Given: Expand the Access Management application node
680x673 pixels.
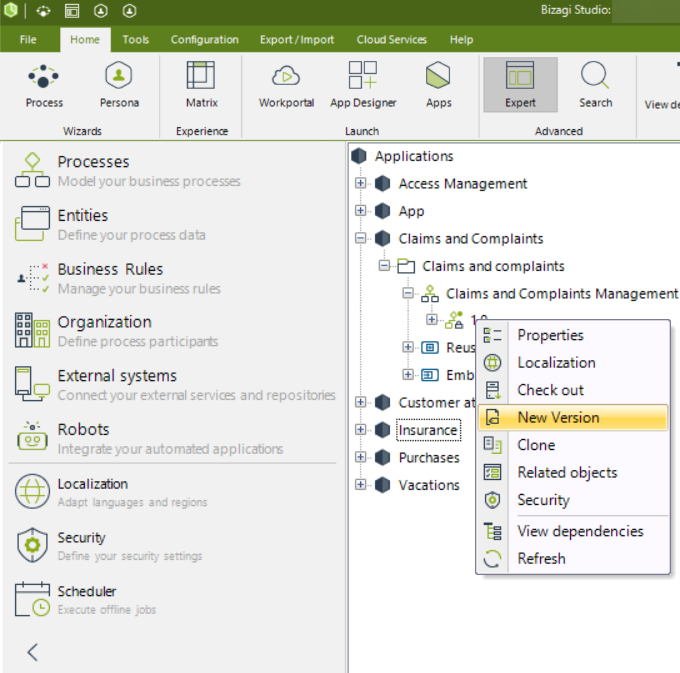Looking at the screenshot, I should point(361,184).
